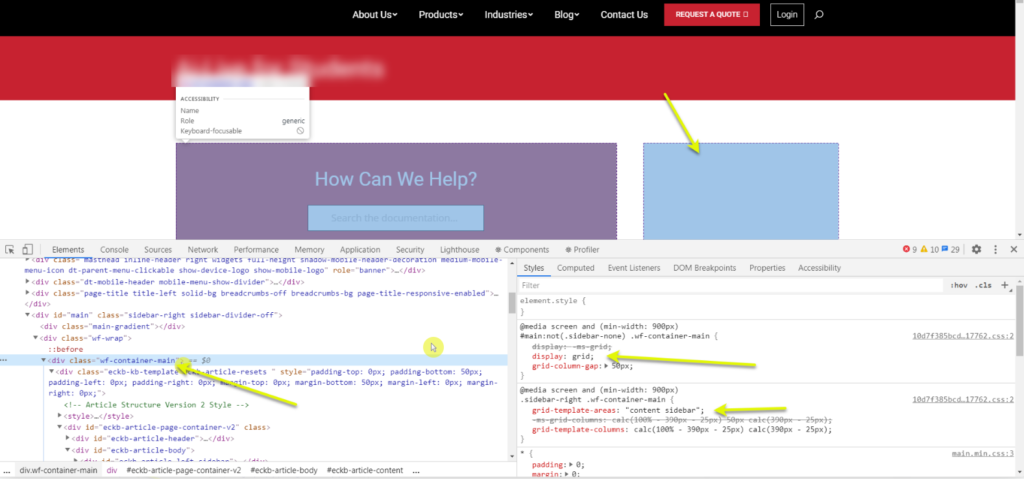Screen dimensions: 1024x479
Task: Open the Products dropdown menu
Action: [x=441, y=15]
